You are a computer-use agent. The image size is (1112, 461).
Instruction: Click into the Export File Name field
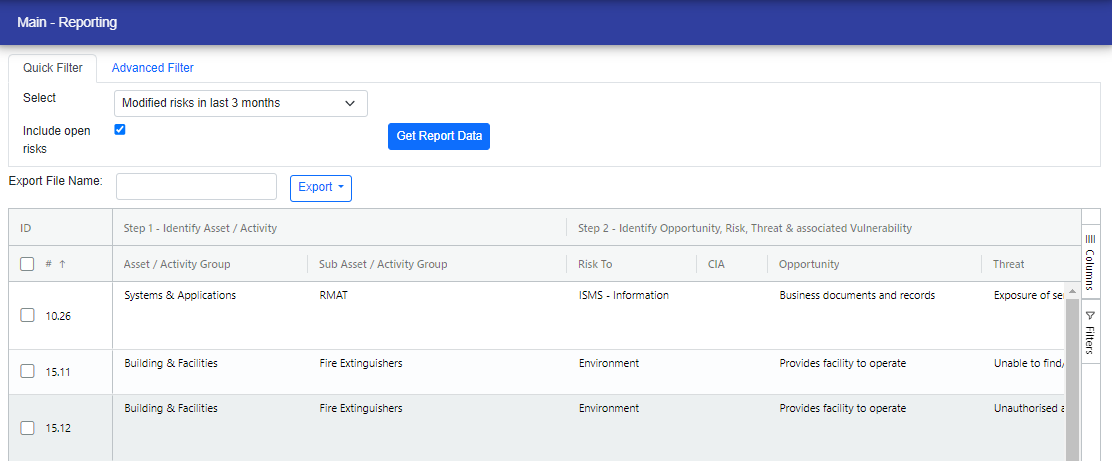[196, 186]
